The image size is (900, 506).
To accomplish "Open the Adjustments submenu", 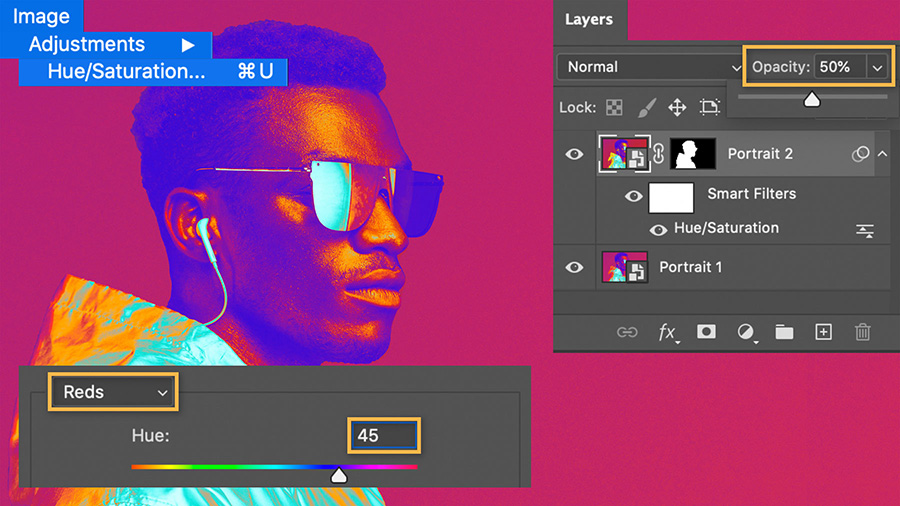I will point(106,45).
